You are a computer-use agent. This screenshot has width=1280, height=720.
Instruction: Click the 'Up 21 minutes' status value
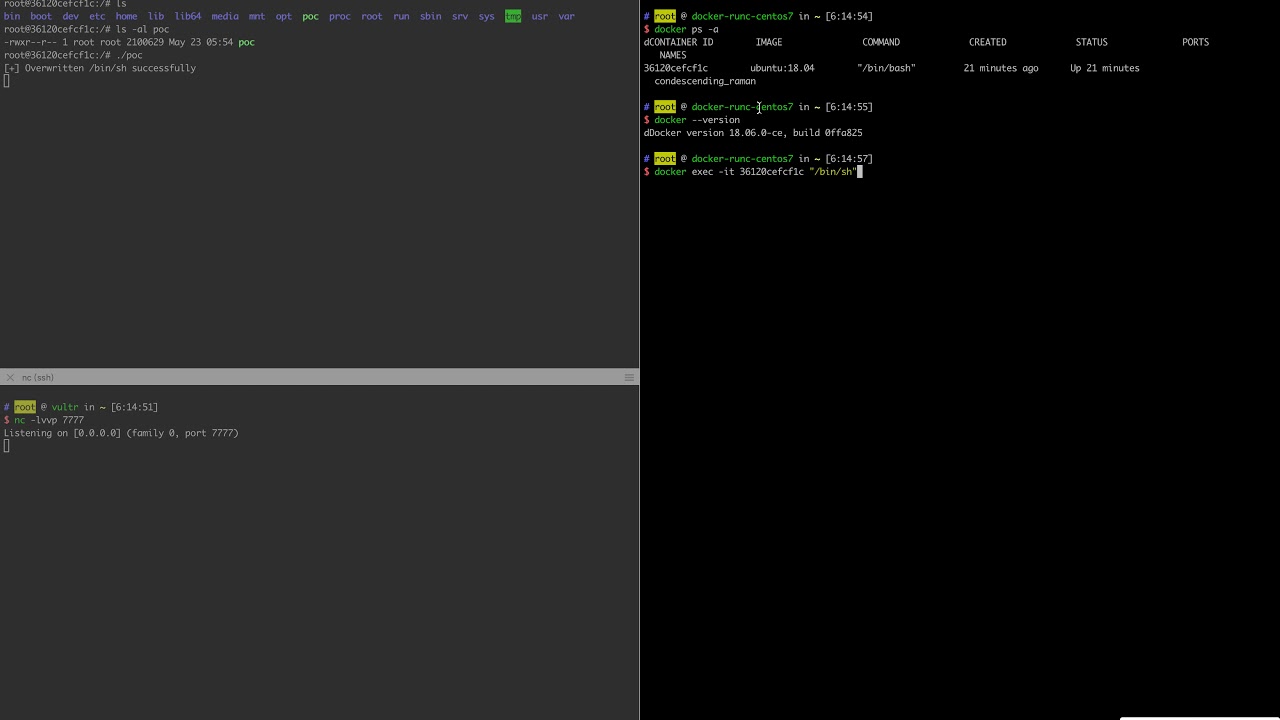tap(1105, 68)
